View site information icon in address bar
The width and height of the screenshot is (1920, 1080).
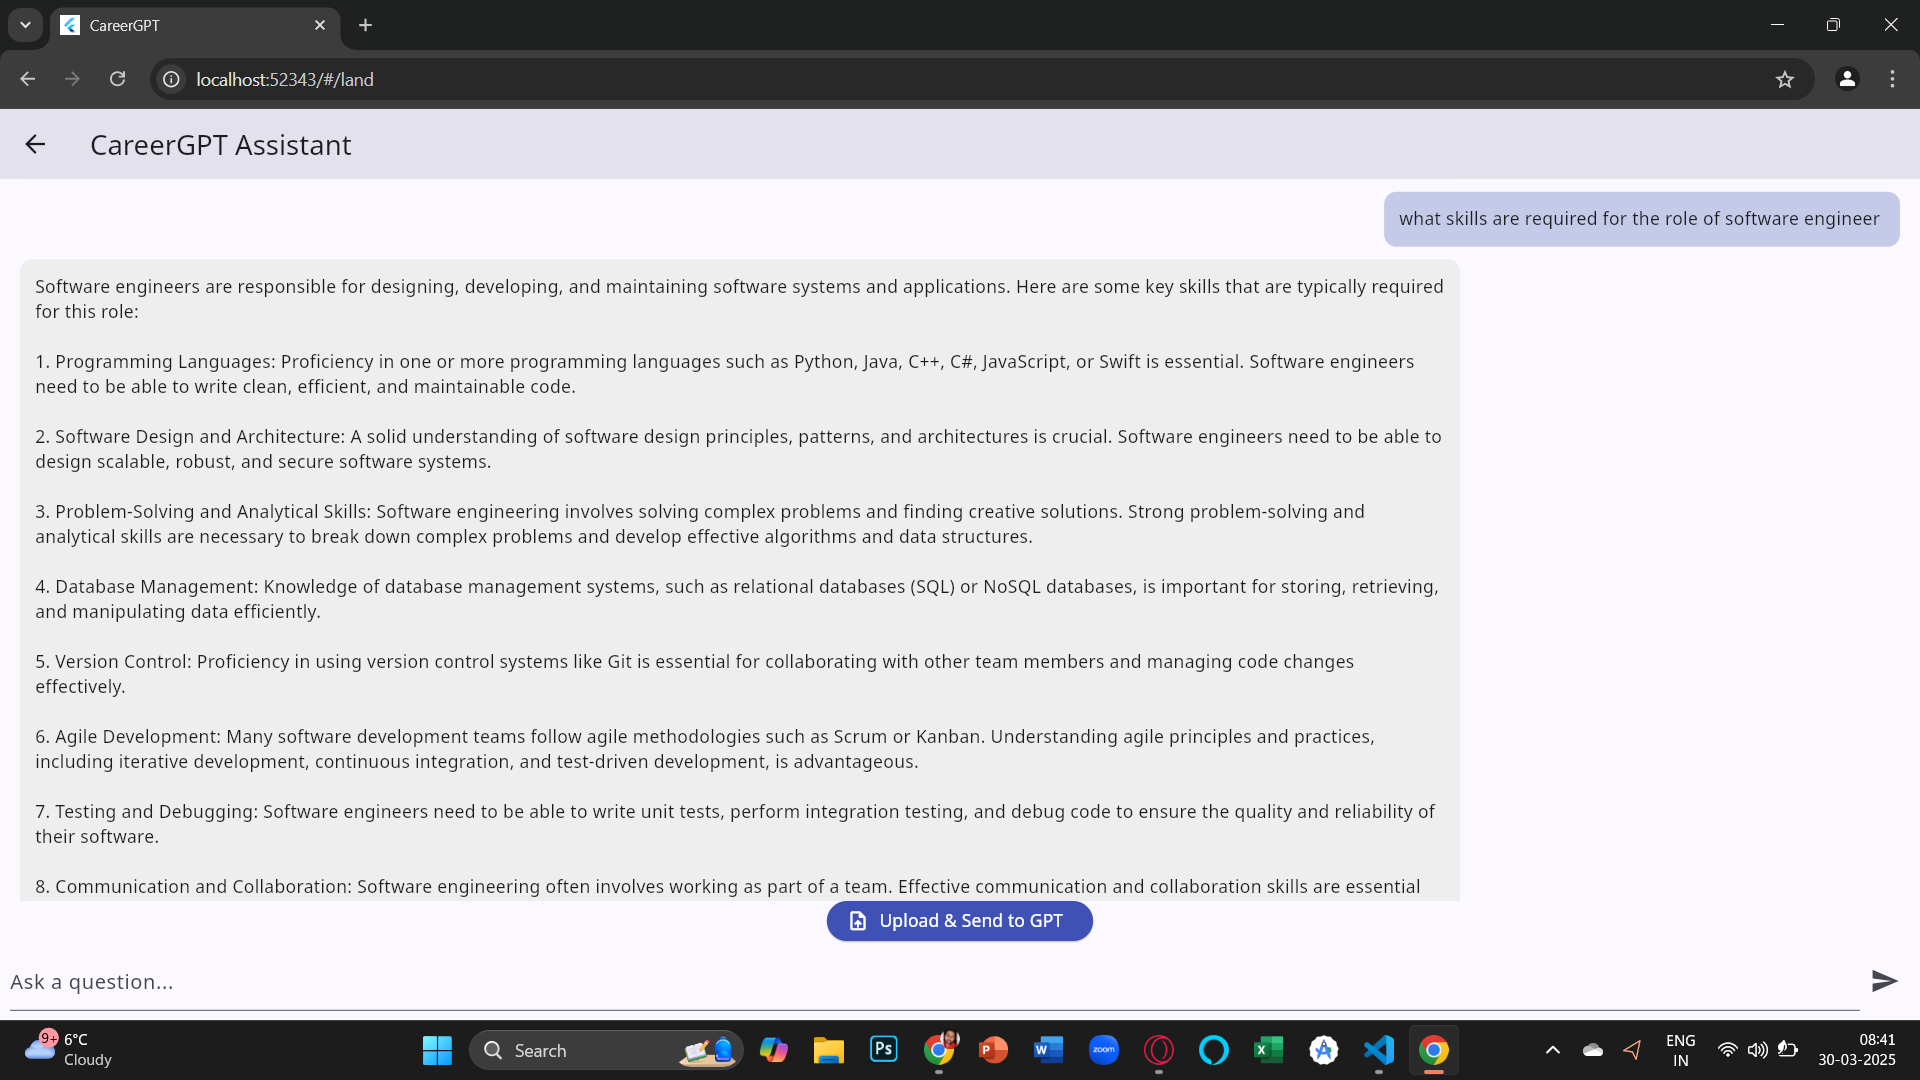[x=172, y=79]
